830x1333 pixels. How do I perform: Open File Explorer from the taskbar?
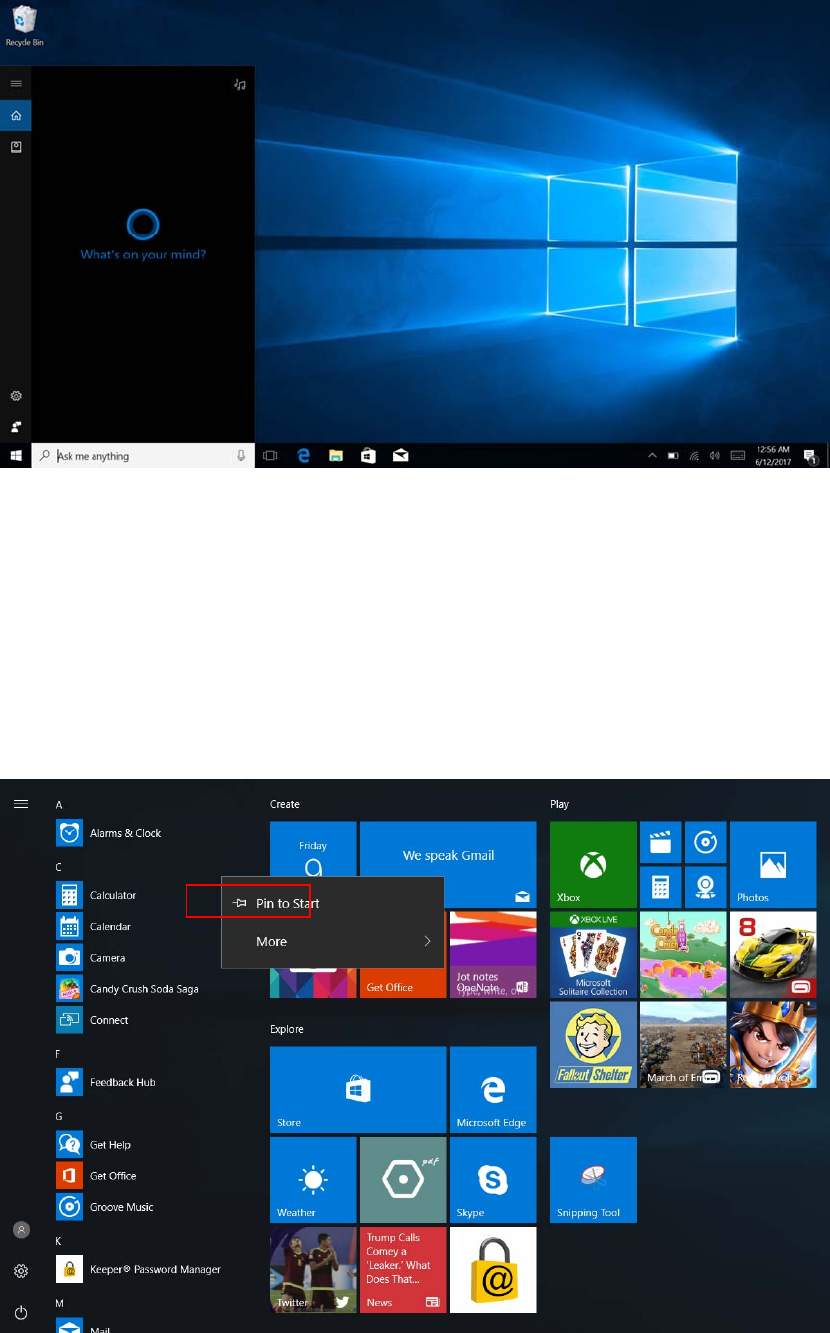(x=336, y=456)
